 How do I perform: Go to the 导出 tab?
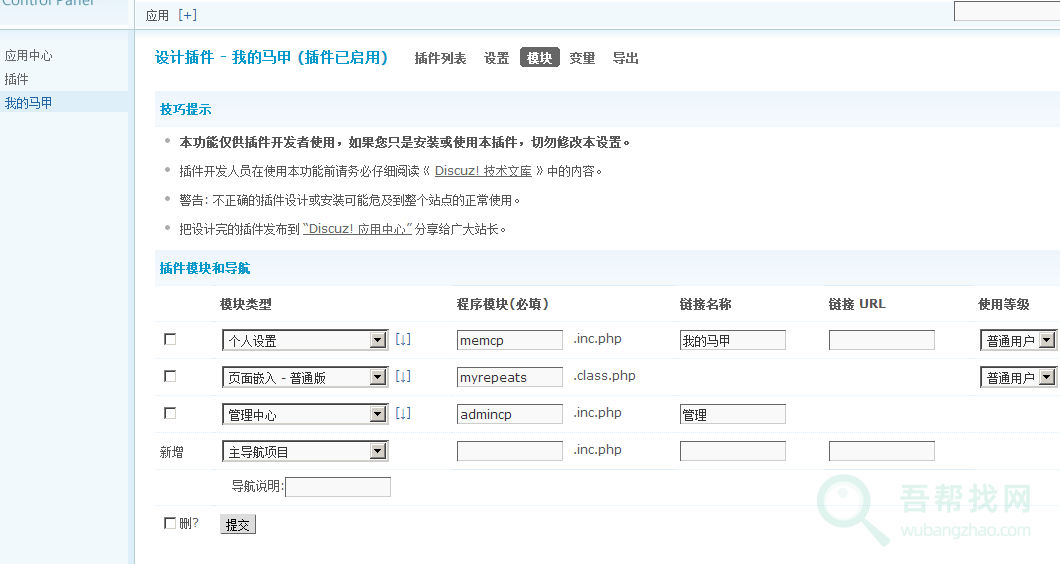(626, 58)
